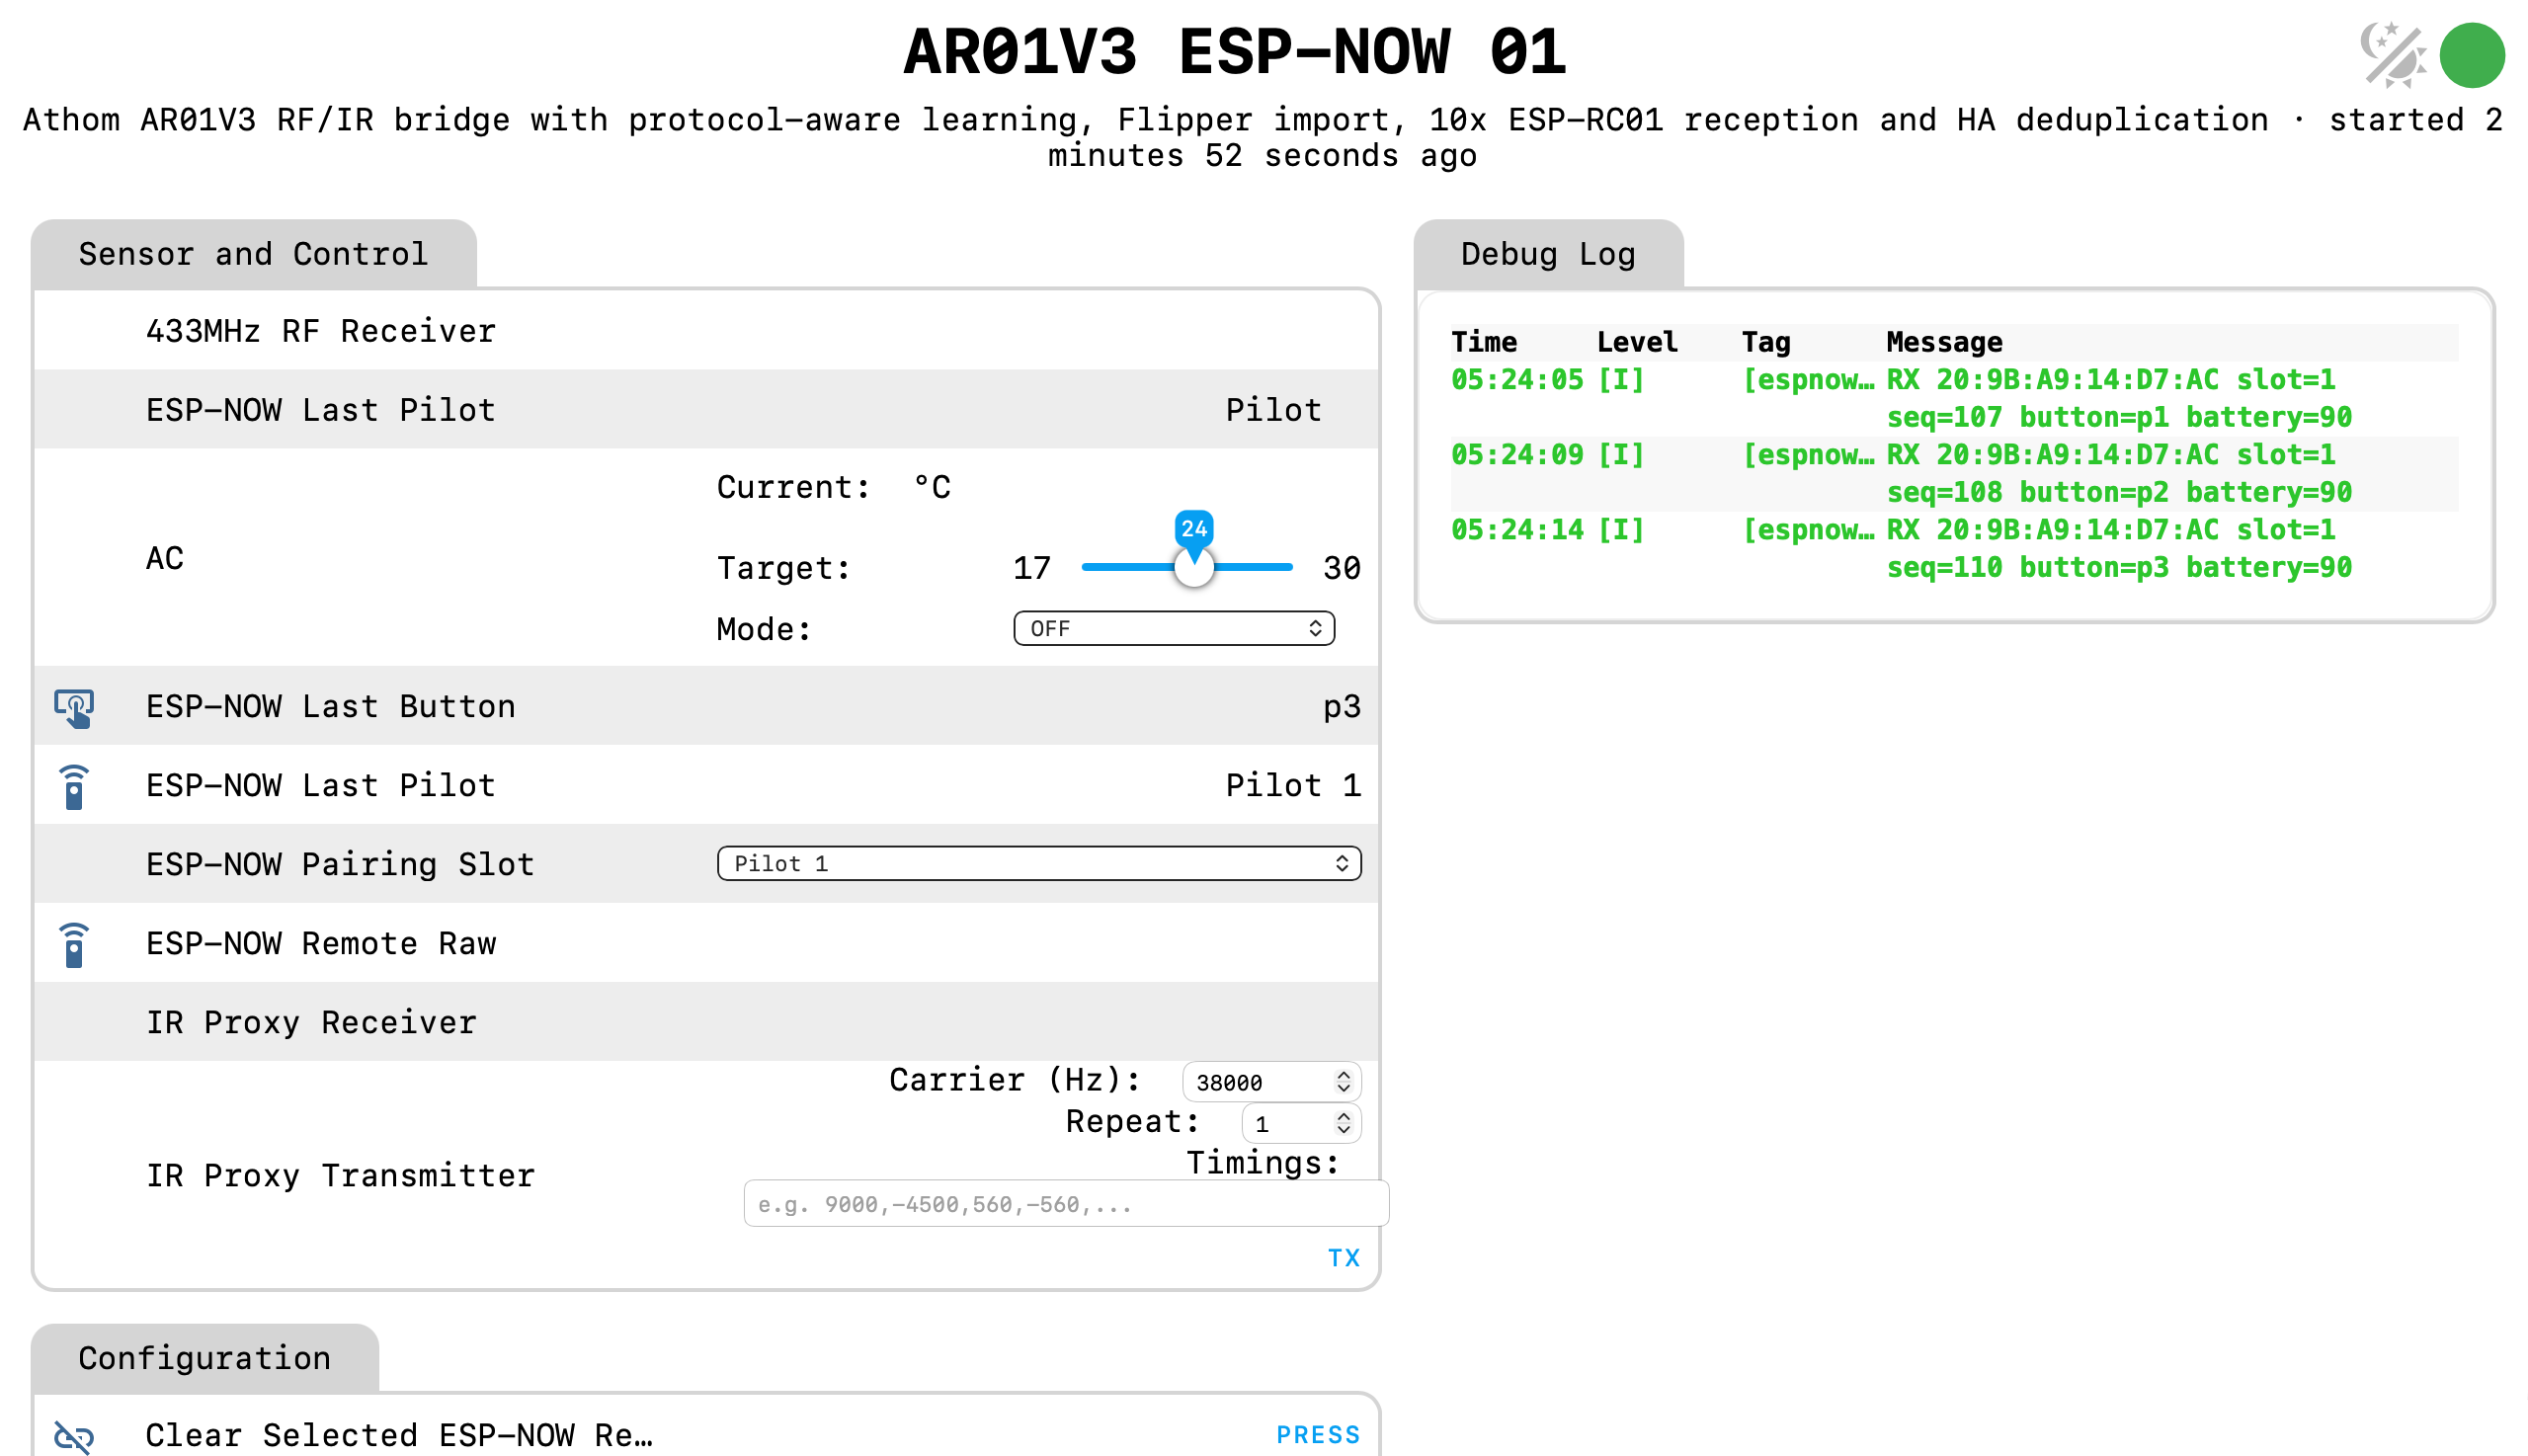Click the Debug Log Level column header
This screenshot has height=1456, width=2528.
click(1637, 342)
